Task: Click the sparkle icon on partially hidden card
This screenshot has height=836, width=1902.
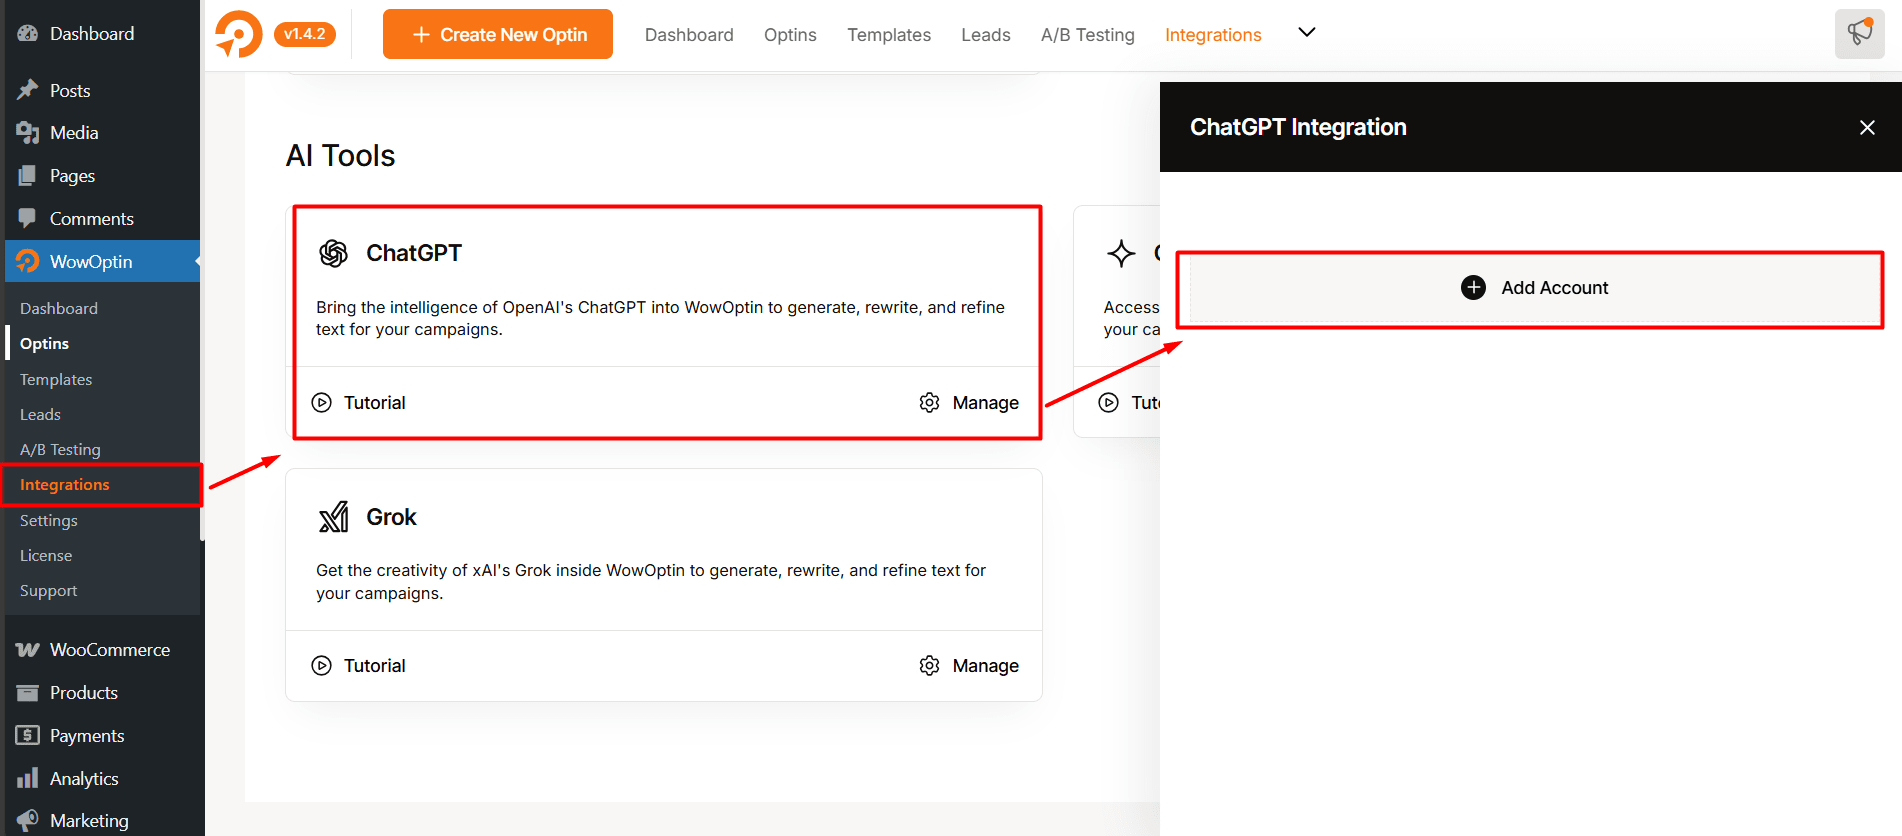Action: 1121,253
